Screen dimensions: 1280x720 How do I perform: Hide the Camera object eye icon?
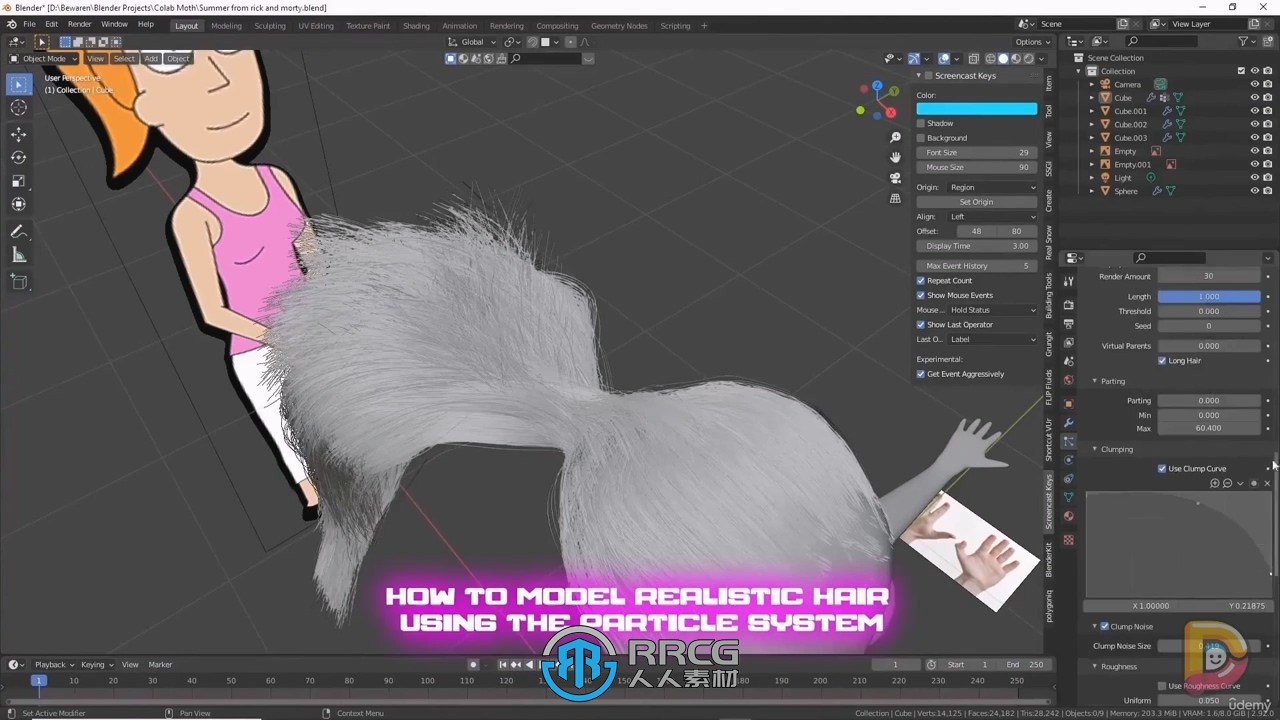(x=1255, y=84)
